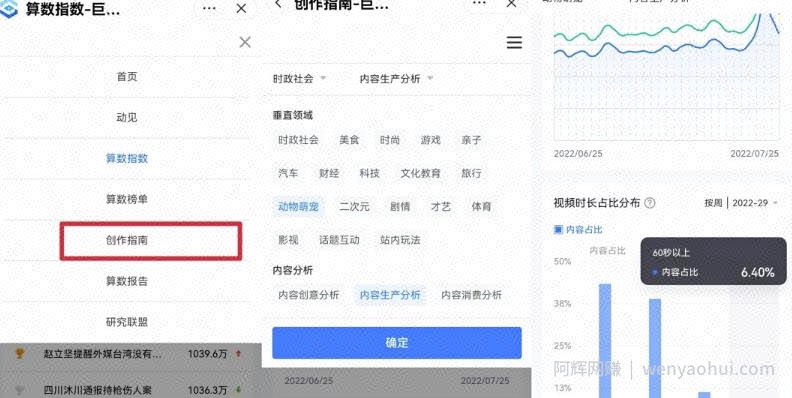Toggle the 内容占比 legend marker

[558, 230]
